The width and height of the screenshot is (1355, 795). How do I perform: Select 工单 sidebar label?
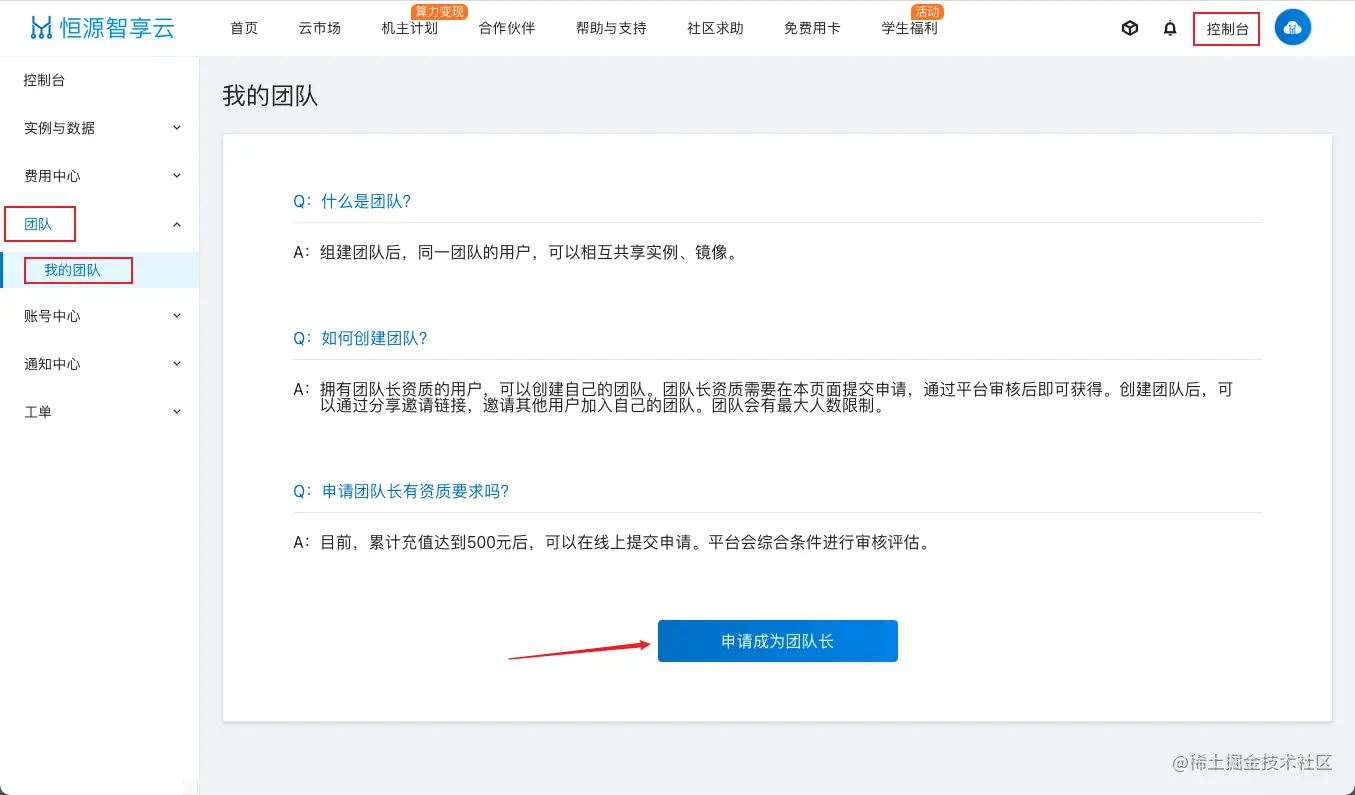[x=38, y=412]
